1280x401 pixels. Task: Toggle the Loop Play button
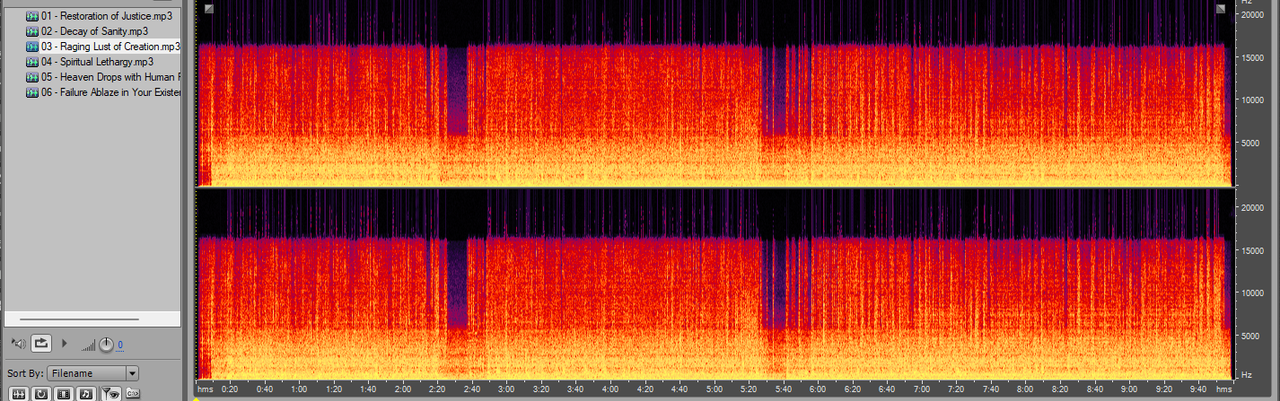pos(41,343)
